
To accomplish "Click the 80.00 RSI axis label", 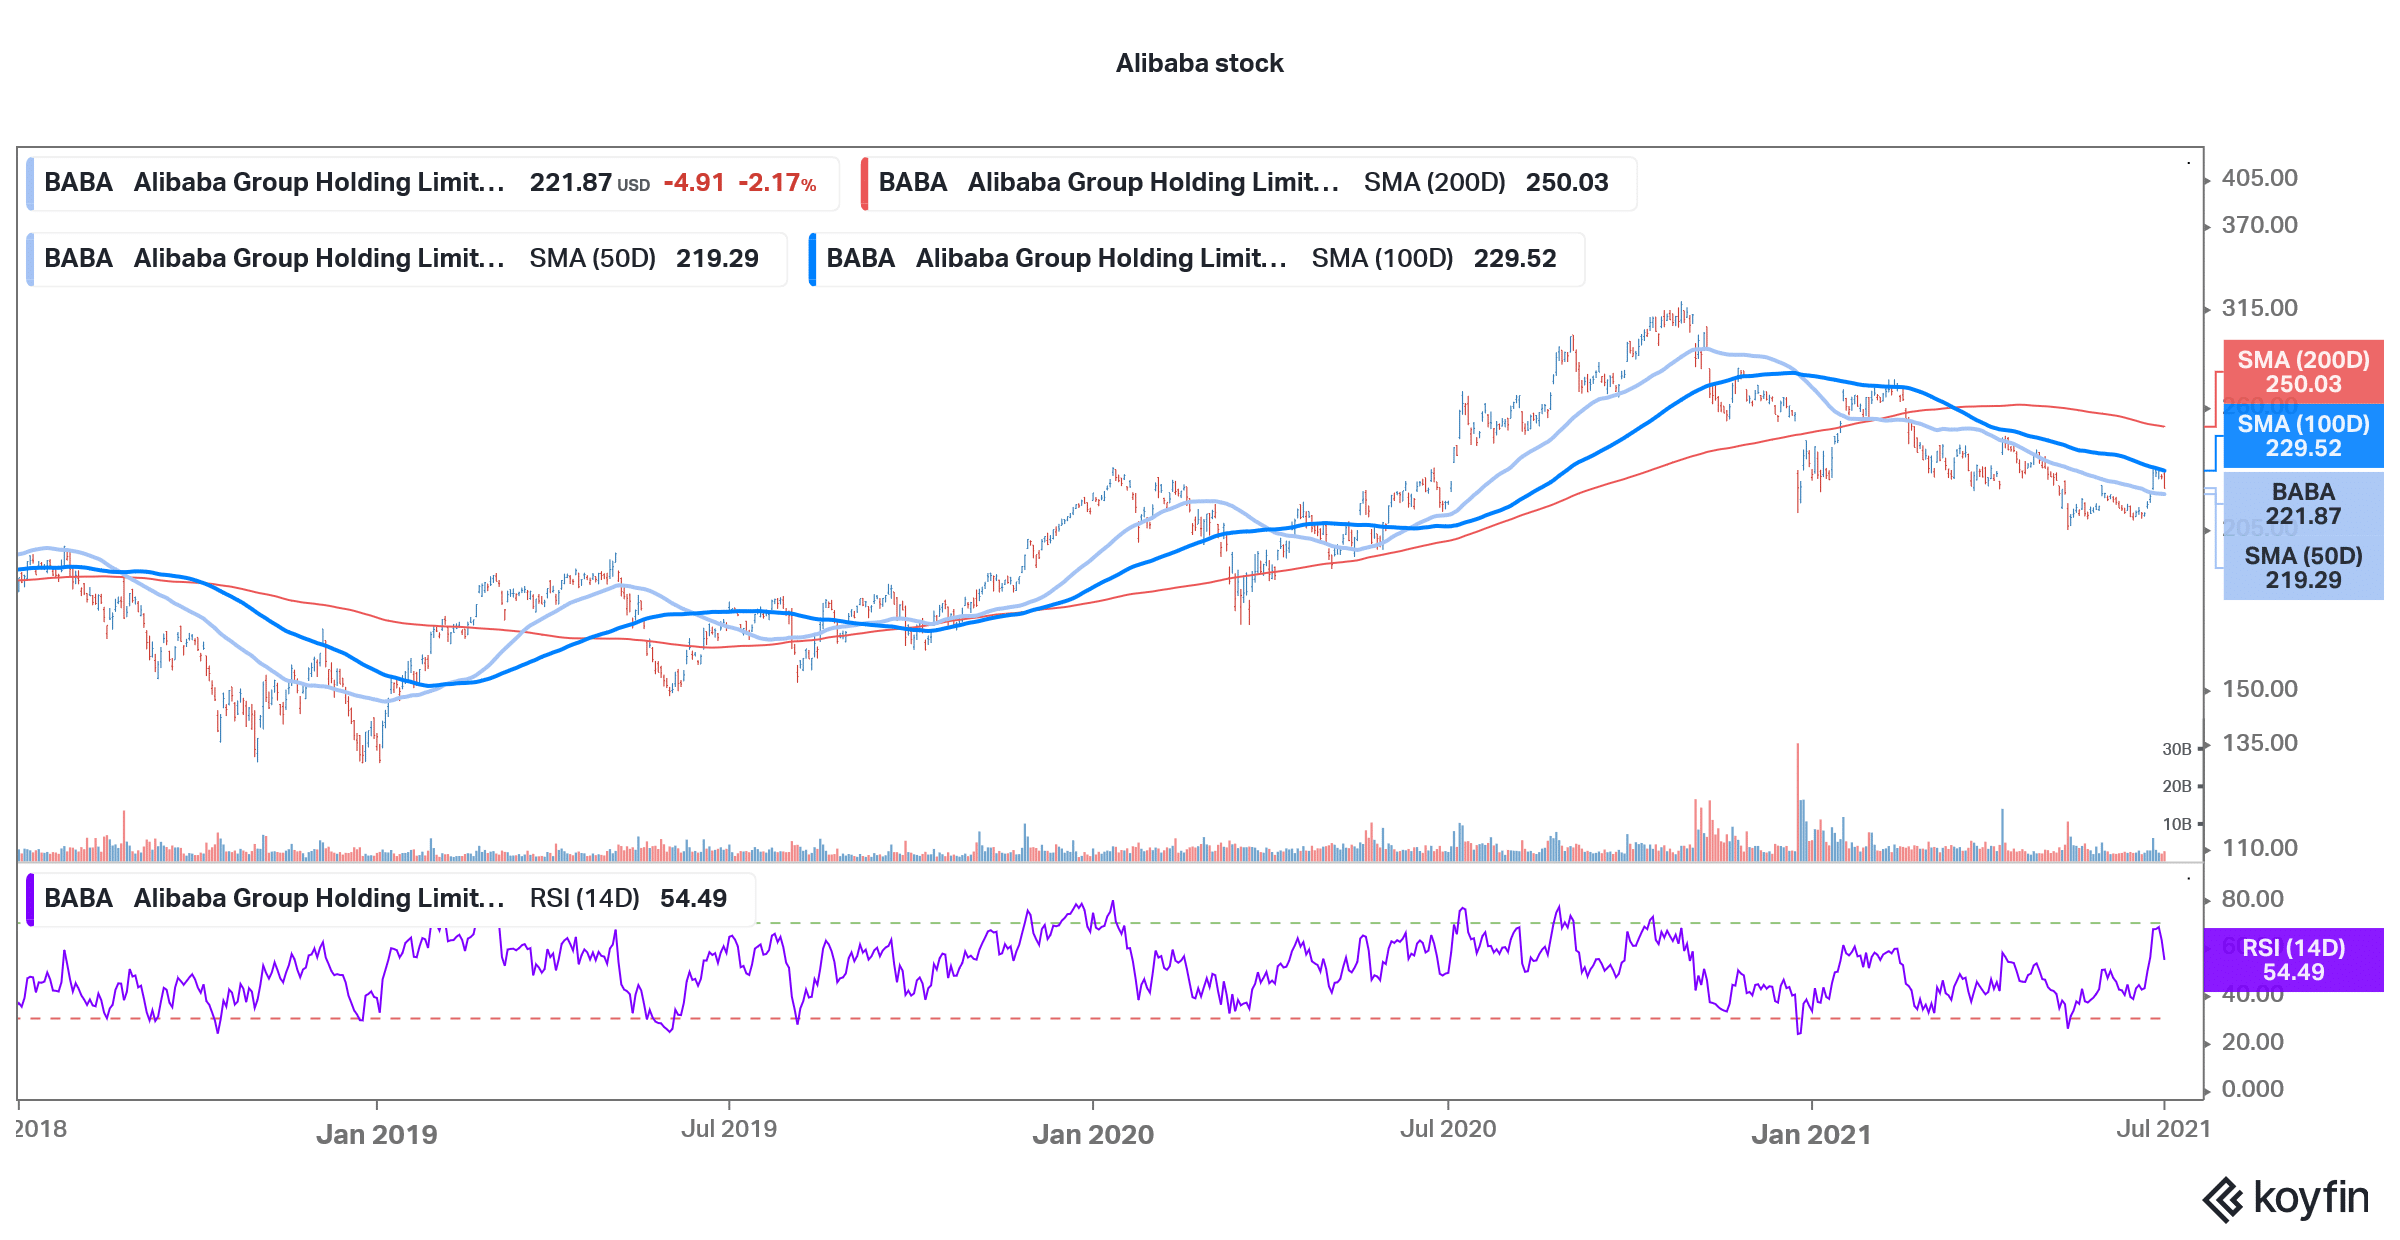I will (2252, 899).
